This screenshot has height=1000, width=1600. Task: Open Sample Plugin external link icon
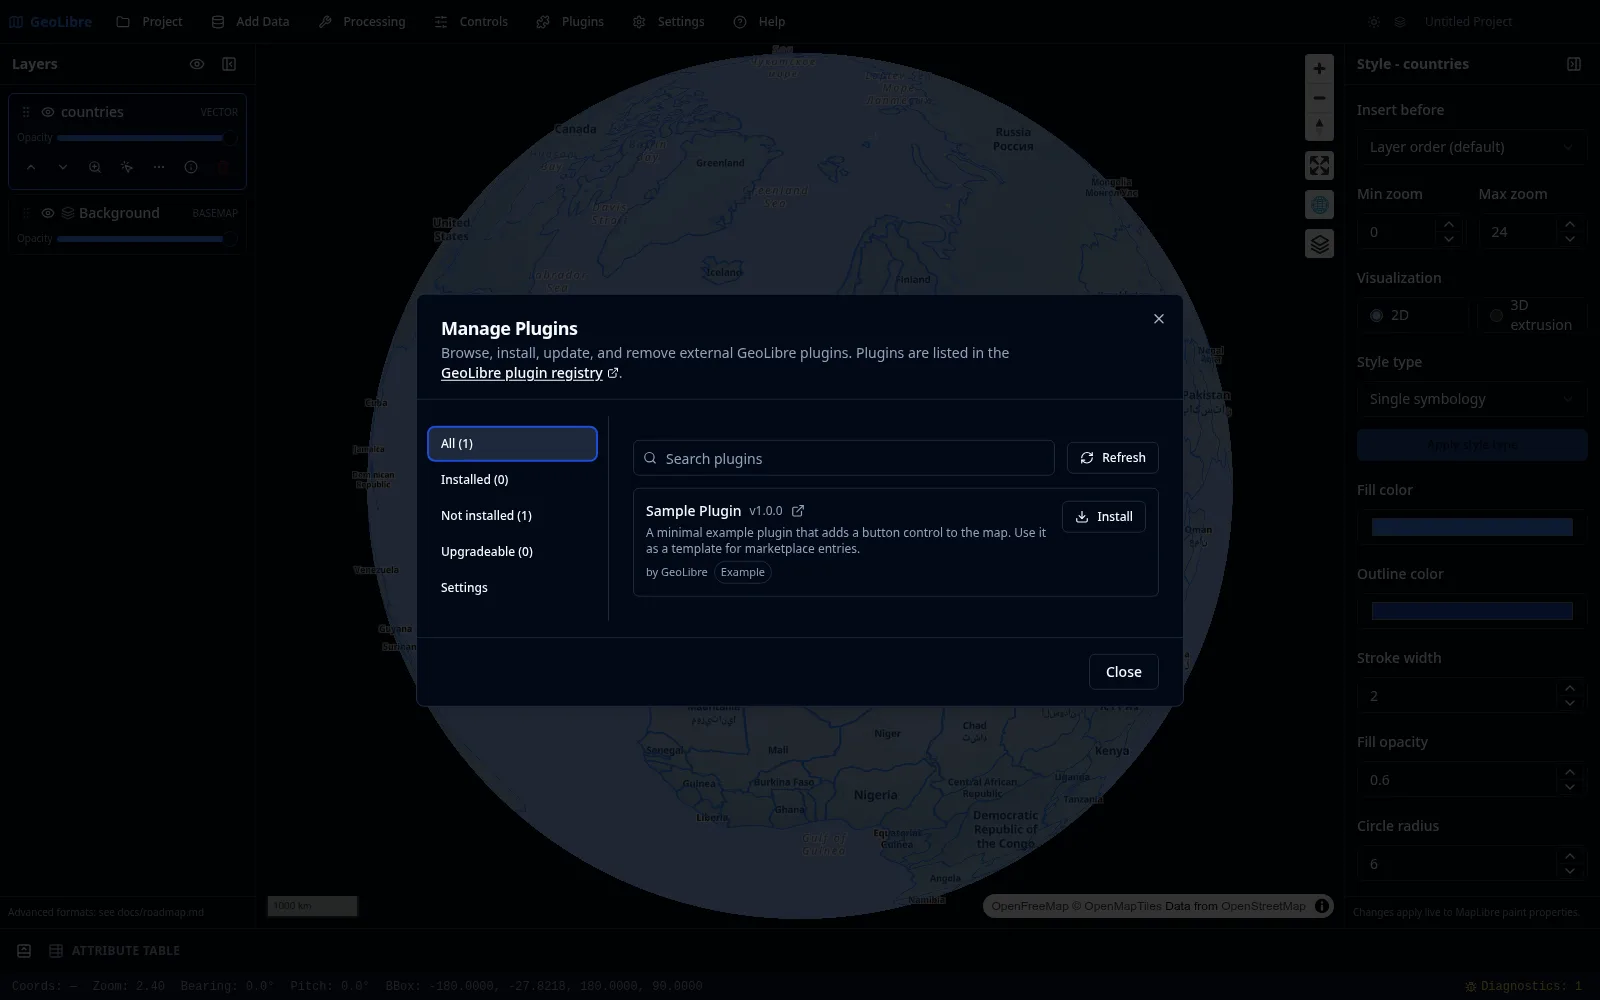798,511
